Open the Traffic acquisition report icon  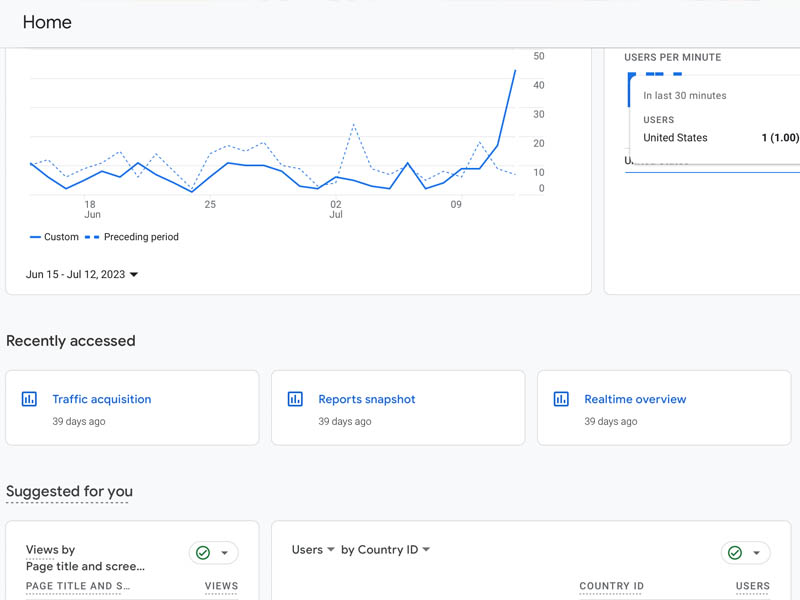(29, 399)
